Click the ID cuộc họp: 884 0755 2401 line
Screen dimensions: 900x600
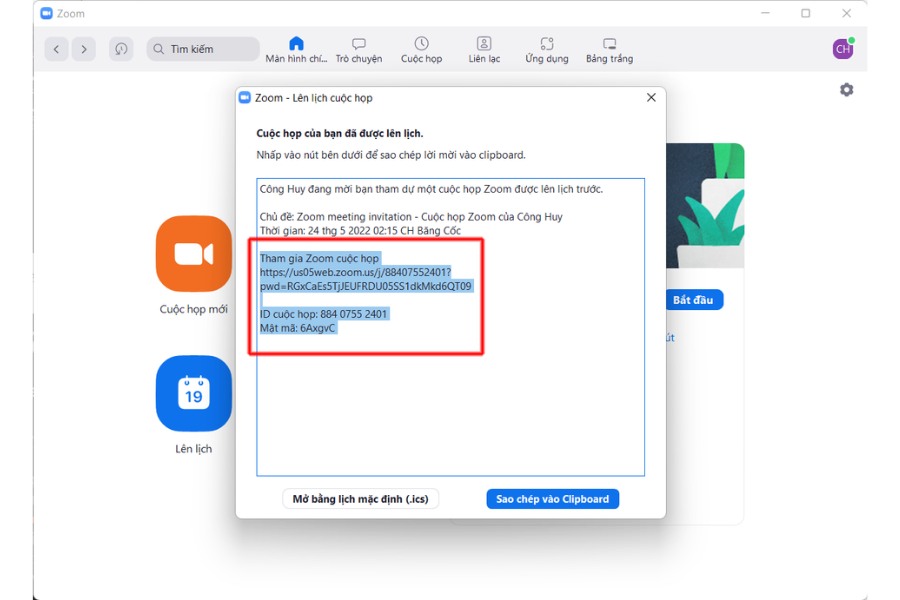click(x=324, y=314)
